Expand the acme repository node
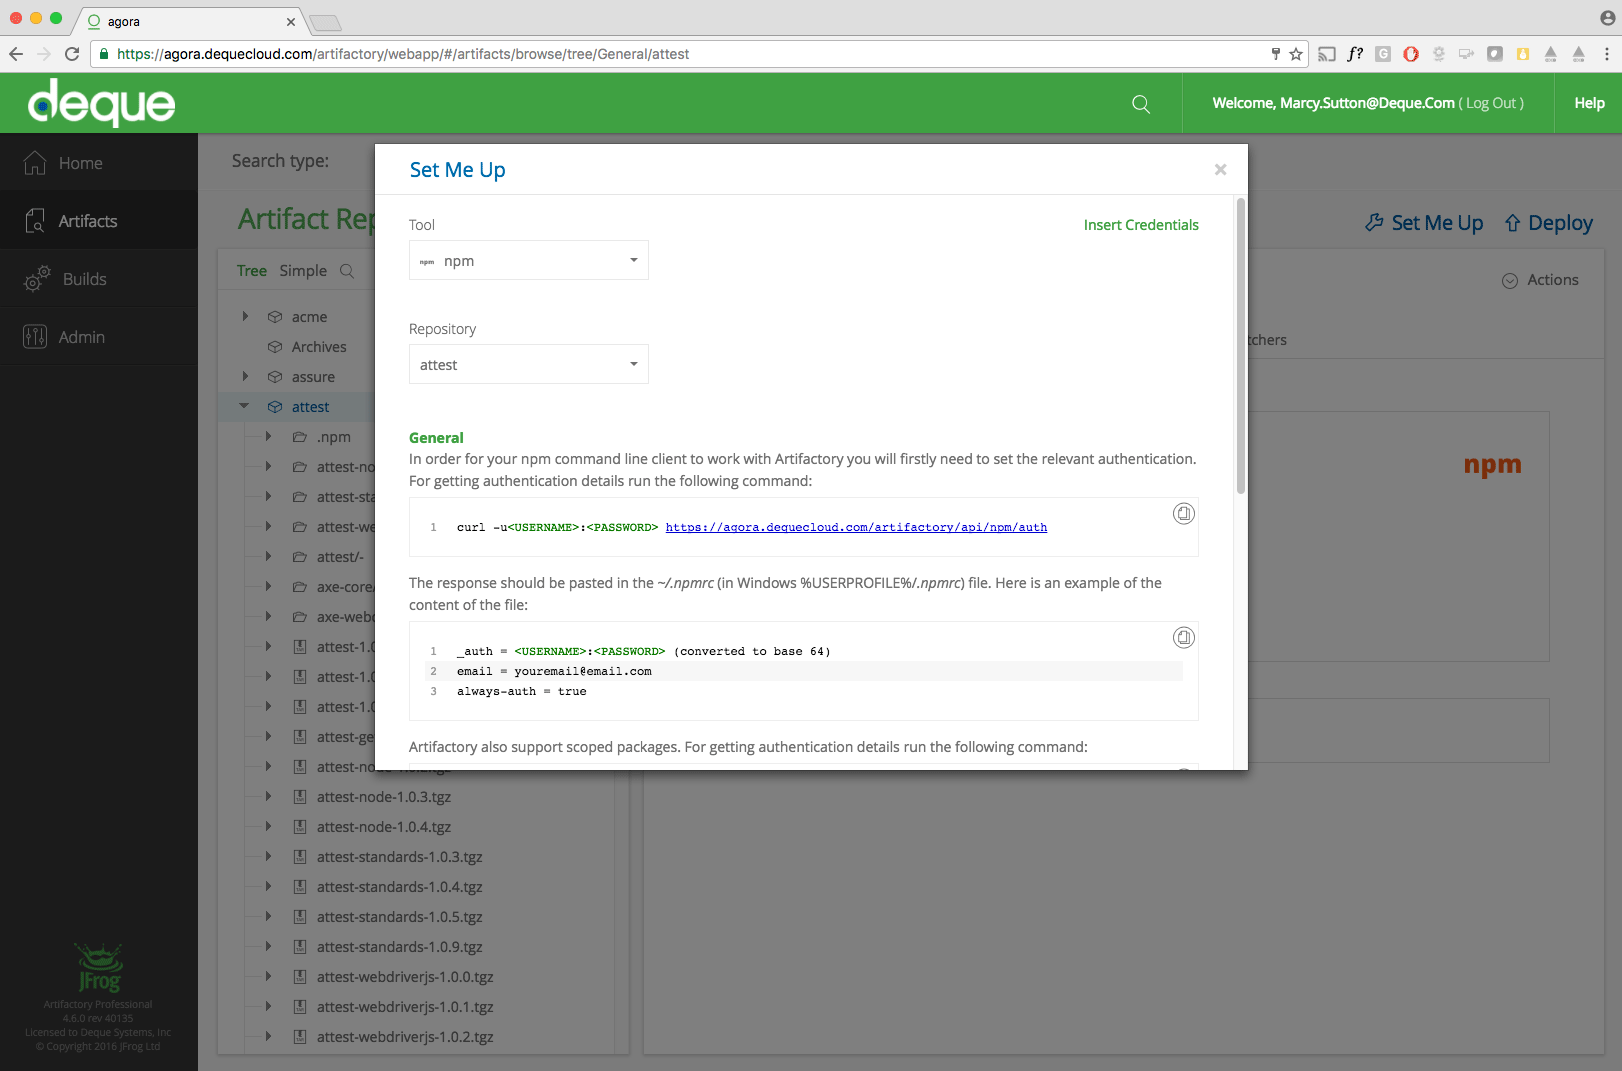This screenshot has height=1071, width=1622. coord(245,316)
